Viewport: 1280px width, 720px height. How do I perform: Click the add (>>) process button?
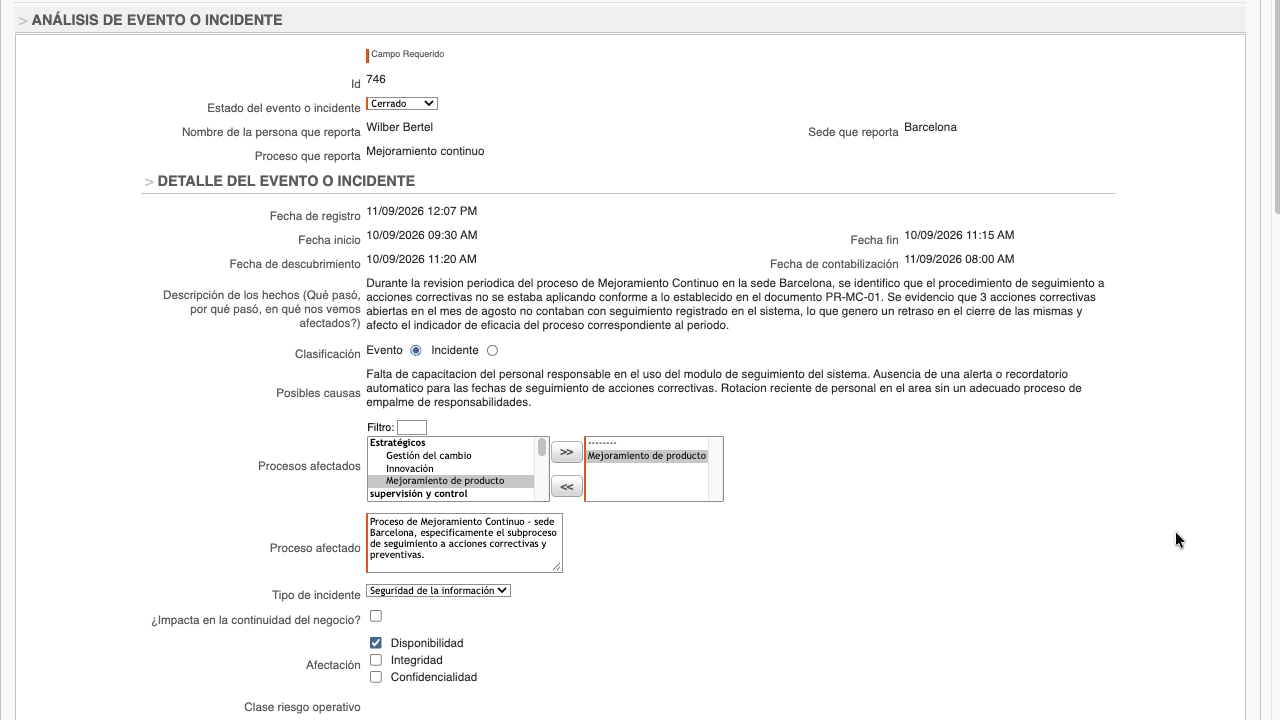(566, 453)
